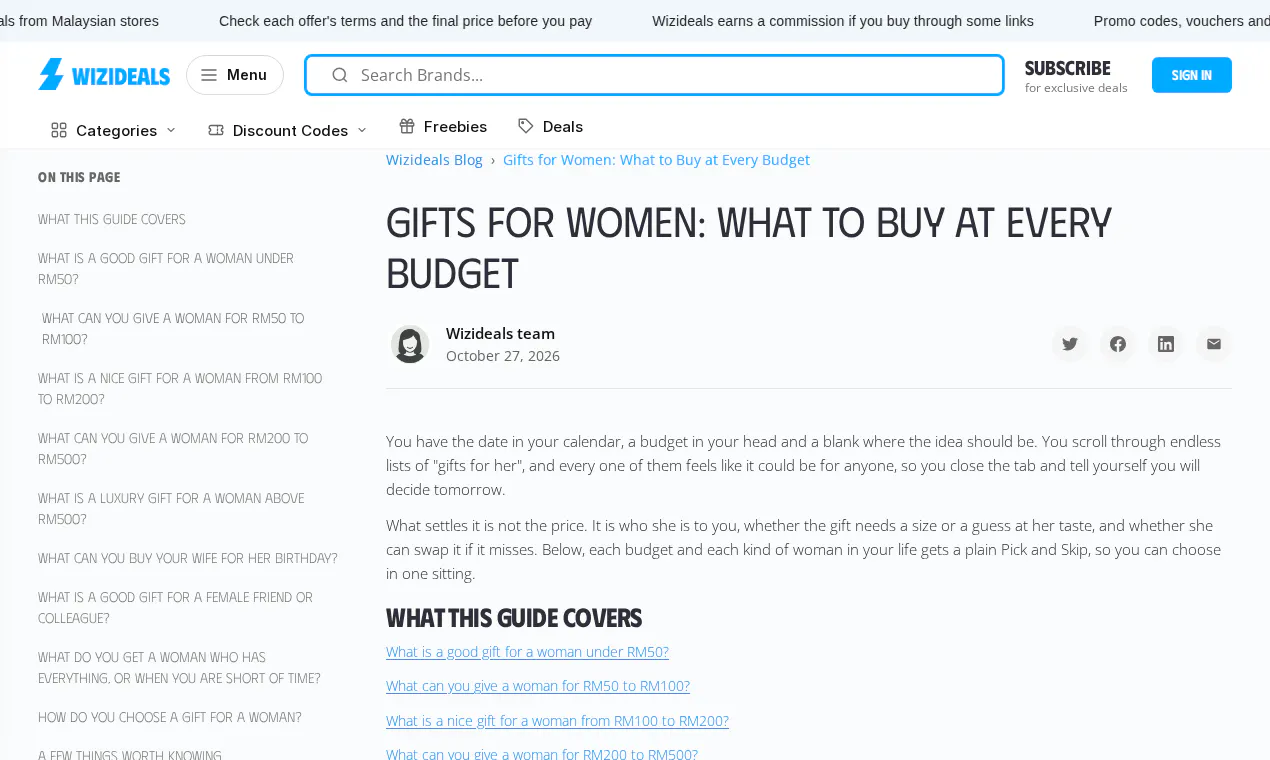Jump to 'What this guide covers' in sidebar
Image resolution: width=1270 pixels, height=760 pixels.
coord(112,219)
